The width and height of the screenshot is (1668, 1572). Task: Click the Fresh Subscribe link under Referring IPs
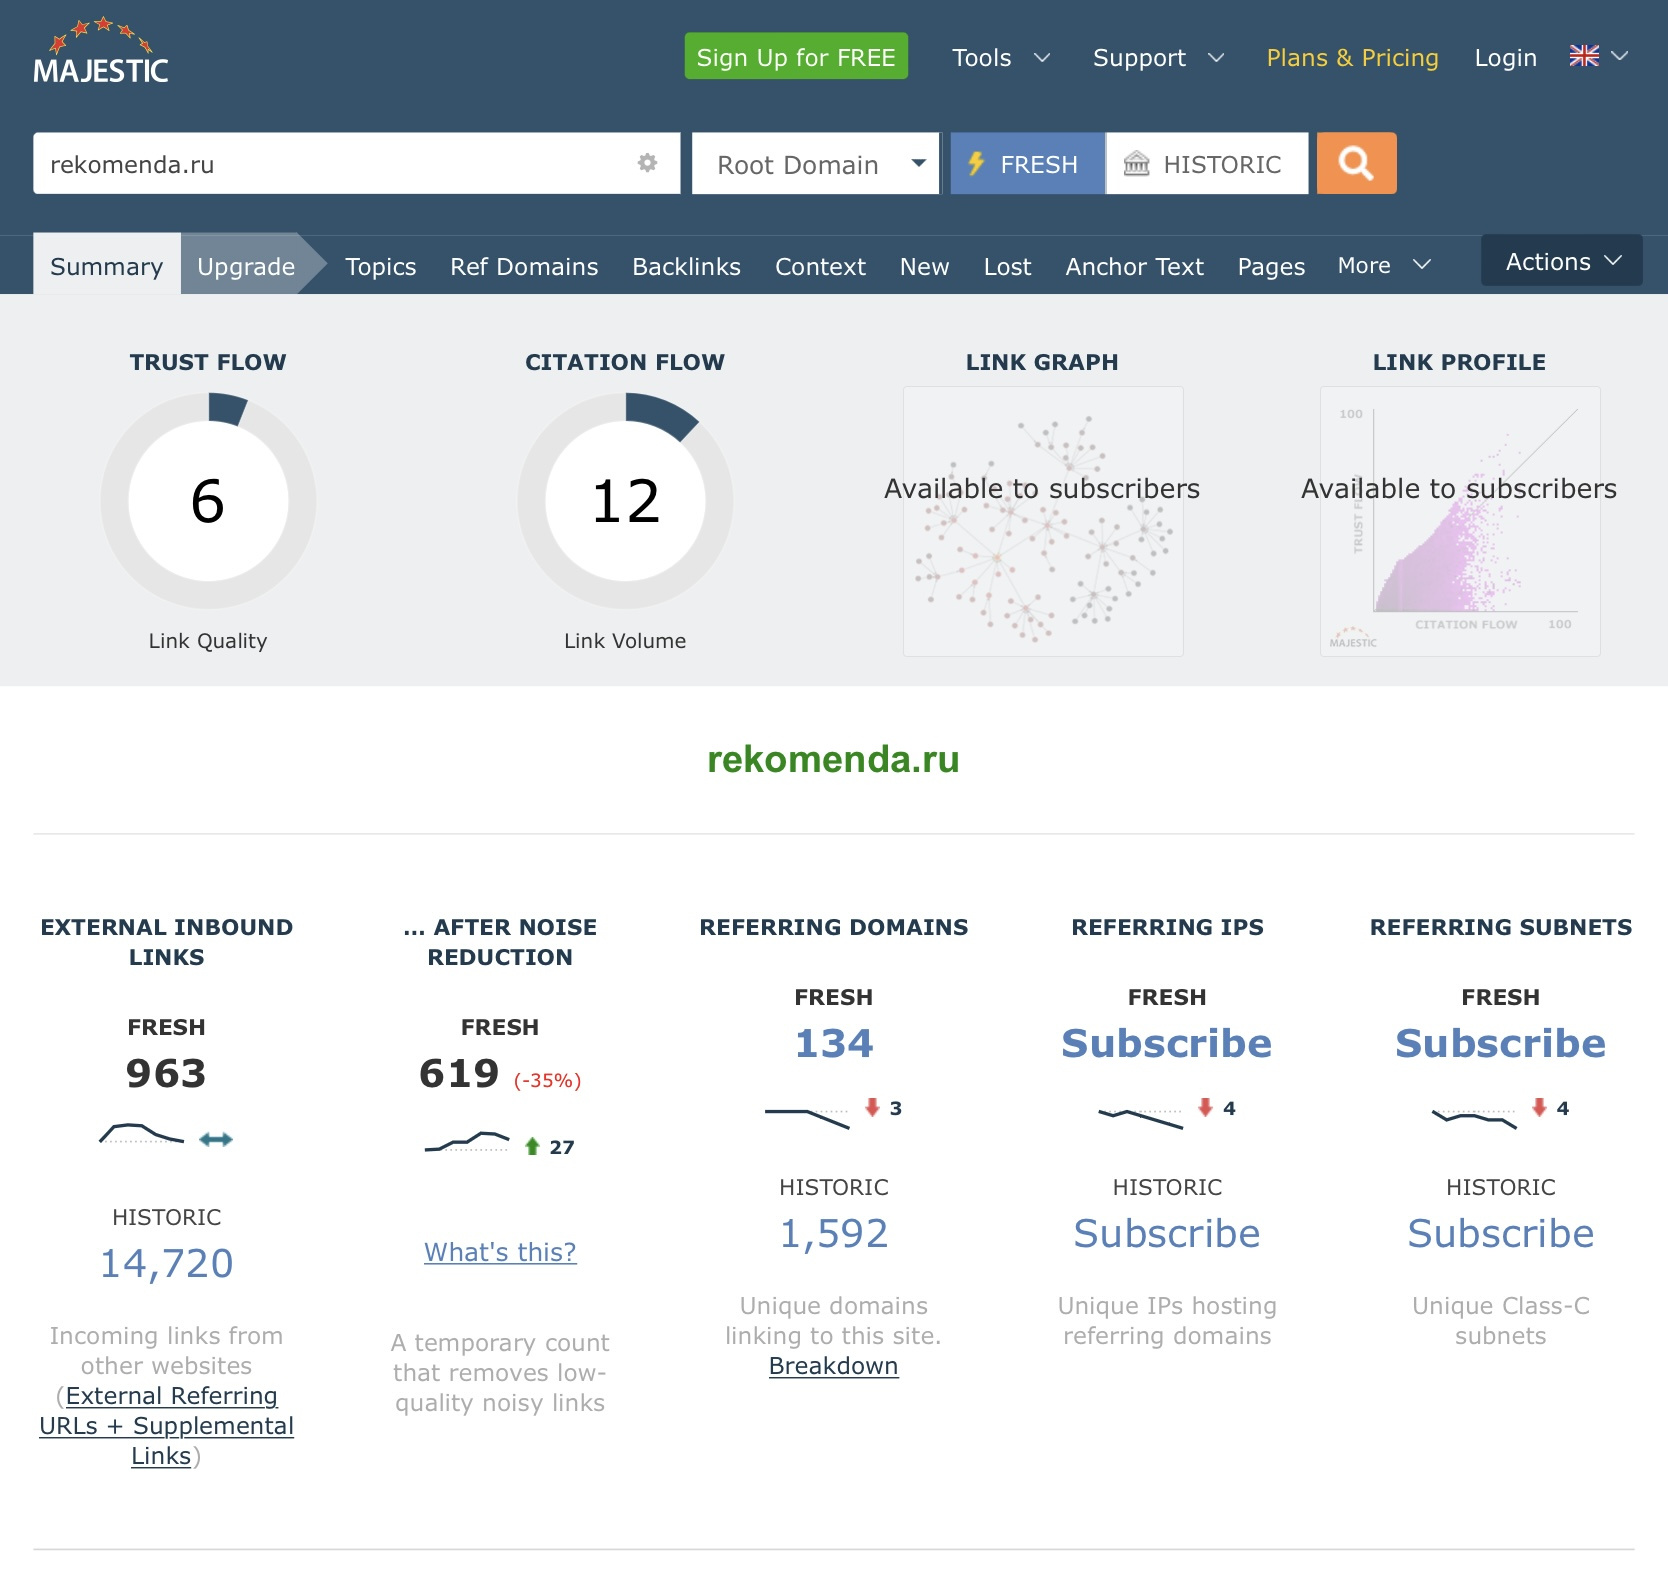pos(1167,1043)
